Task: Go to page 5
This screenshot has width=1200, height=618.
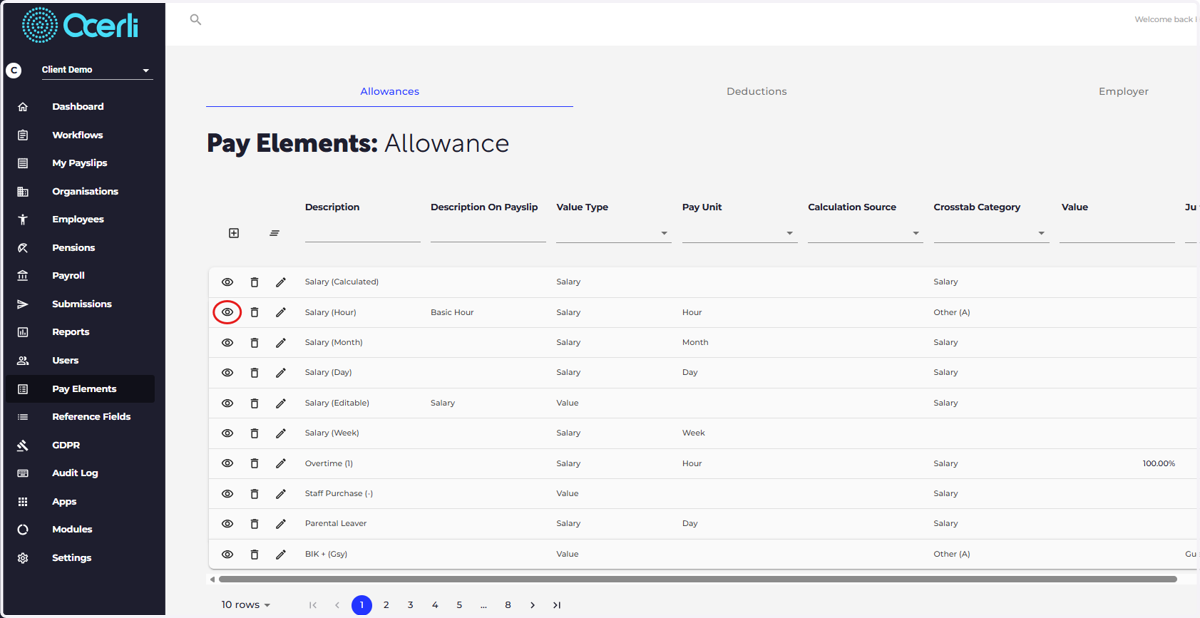Action: [459, 605]
